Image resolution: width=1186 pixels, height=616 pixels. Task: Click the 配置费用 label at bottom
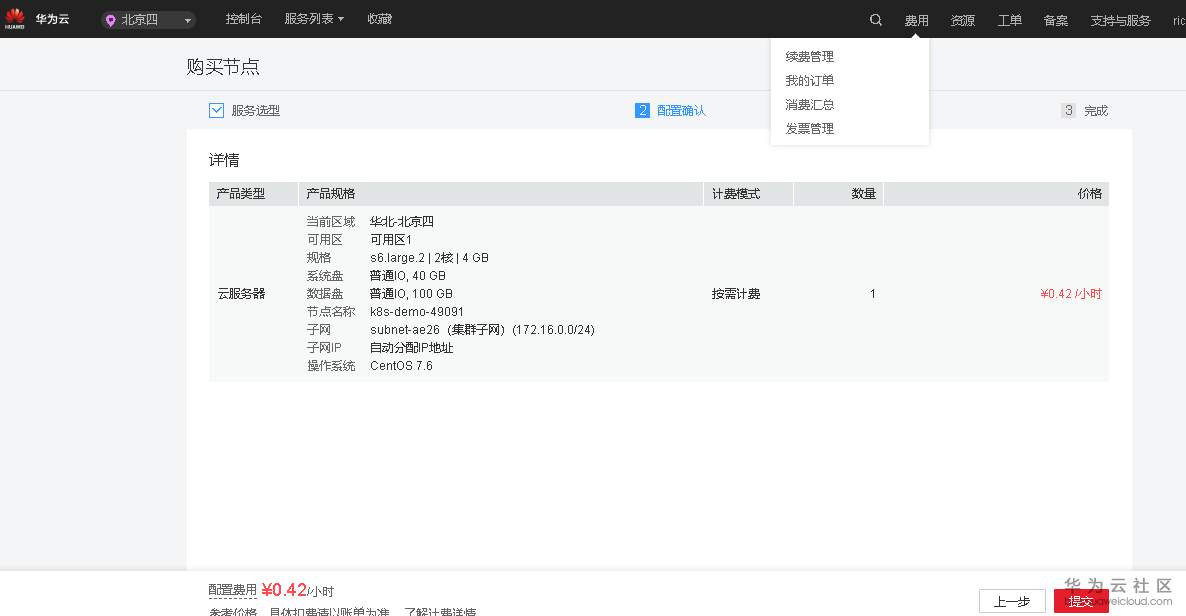(233, 590)
